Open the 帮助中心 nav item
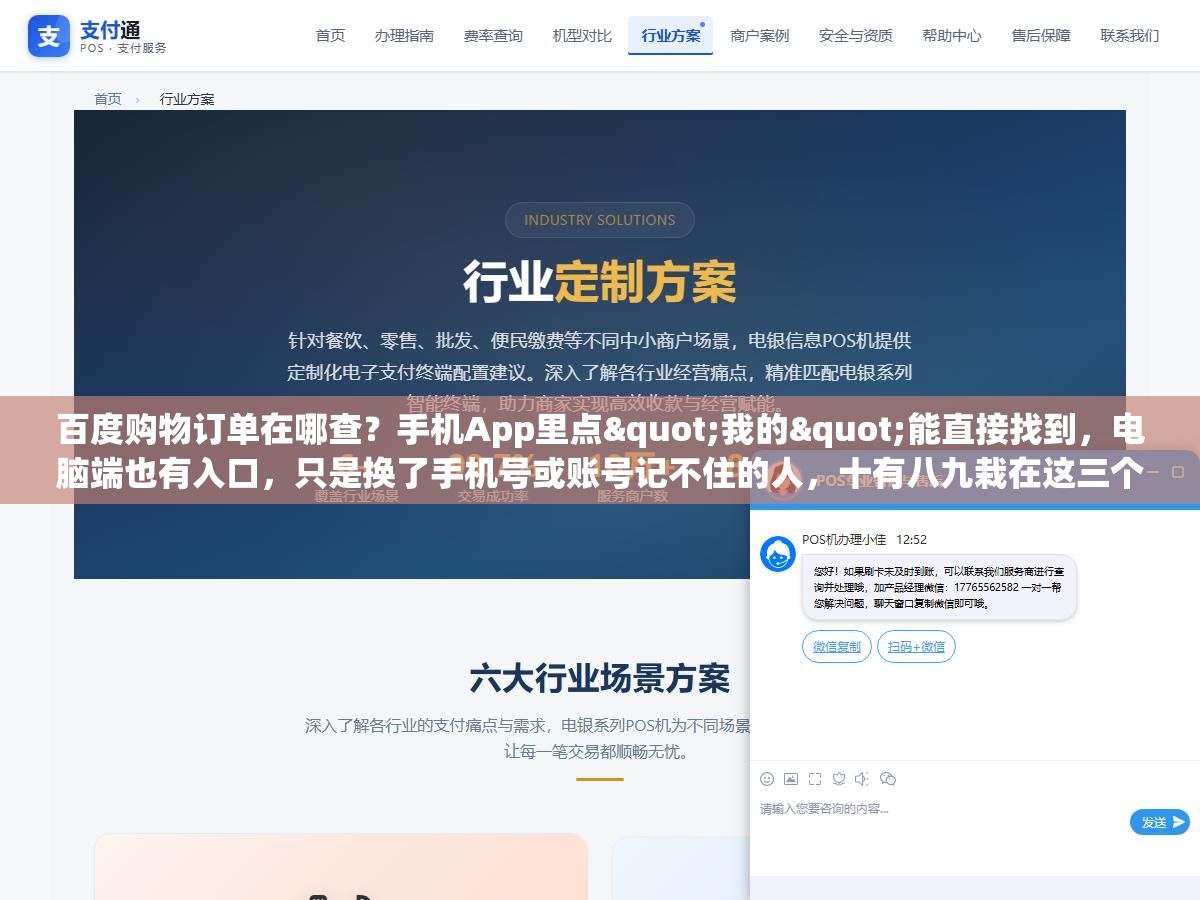 (952, 36)
